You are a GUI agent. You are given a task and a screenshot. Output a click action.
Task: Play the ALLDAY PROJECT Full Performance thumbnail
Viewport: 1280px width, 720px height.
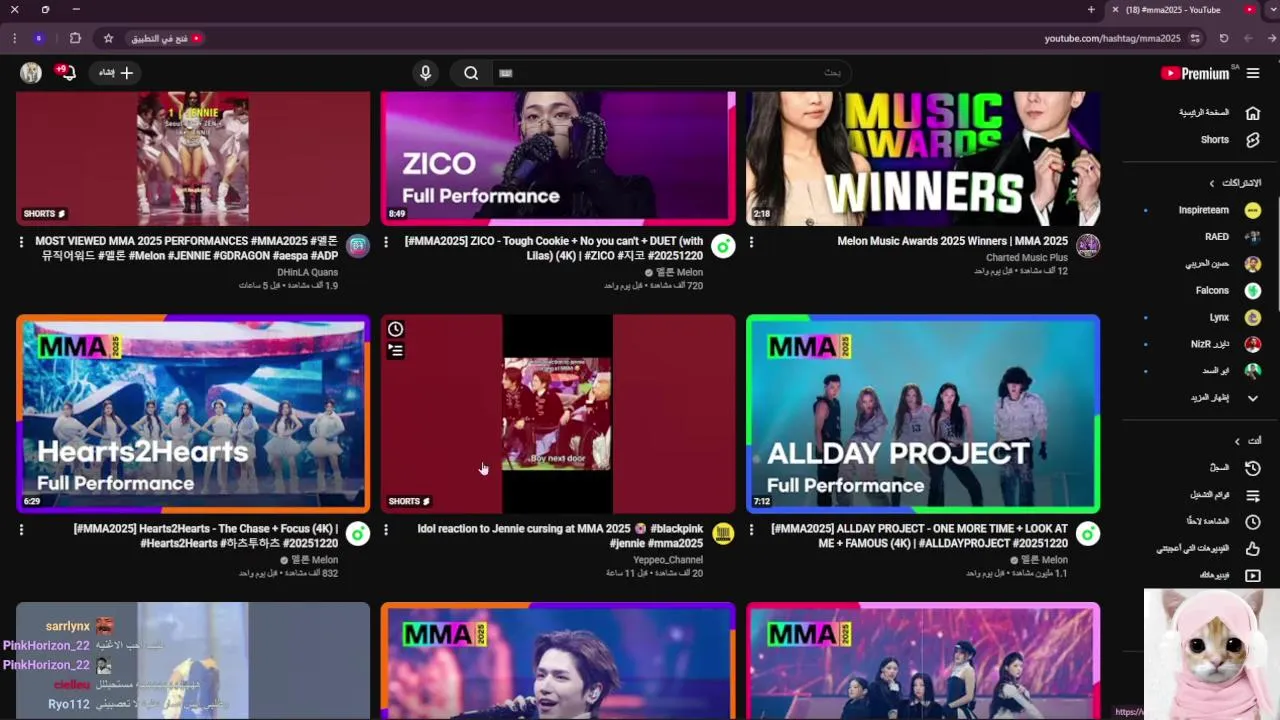point(923,414)
